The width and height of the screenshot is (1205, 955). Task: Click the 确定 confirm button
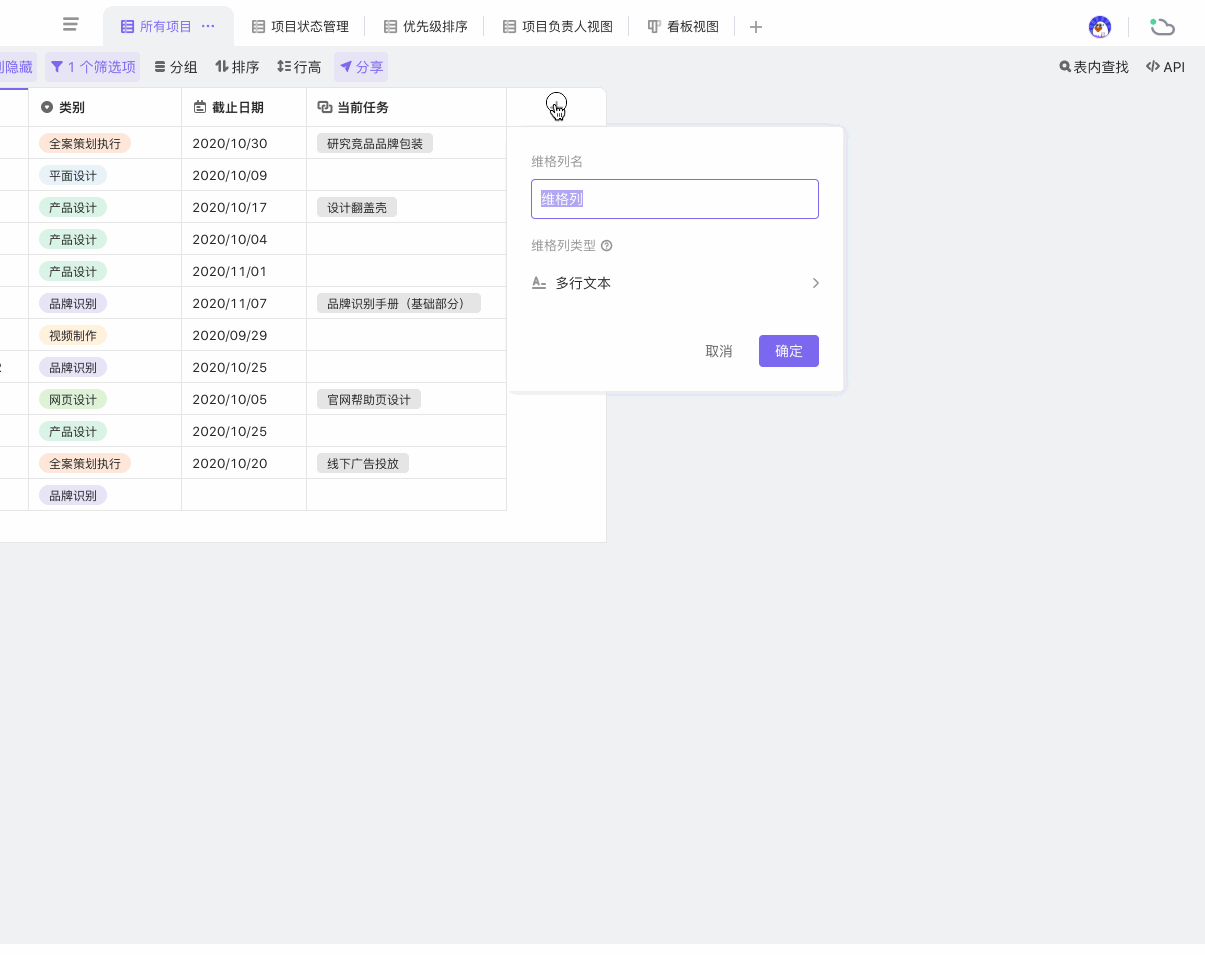[x=788, y=351]
